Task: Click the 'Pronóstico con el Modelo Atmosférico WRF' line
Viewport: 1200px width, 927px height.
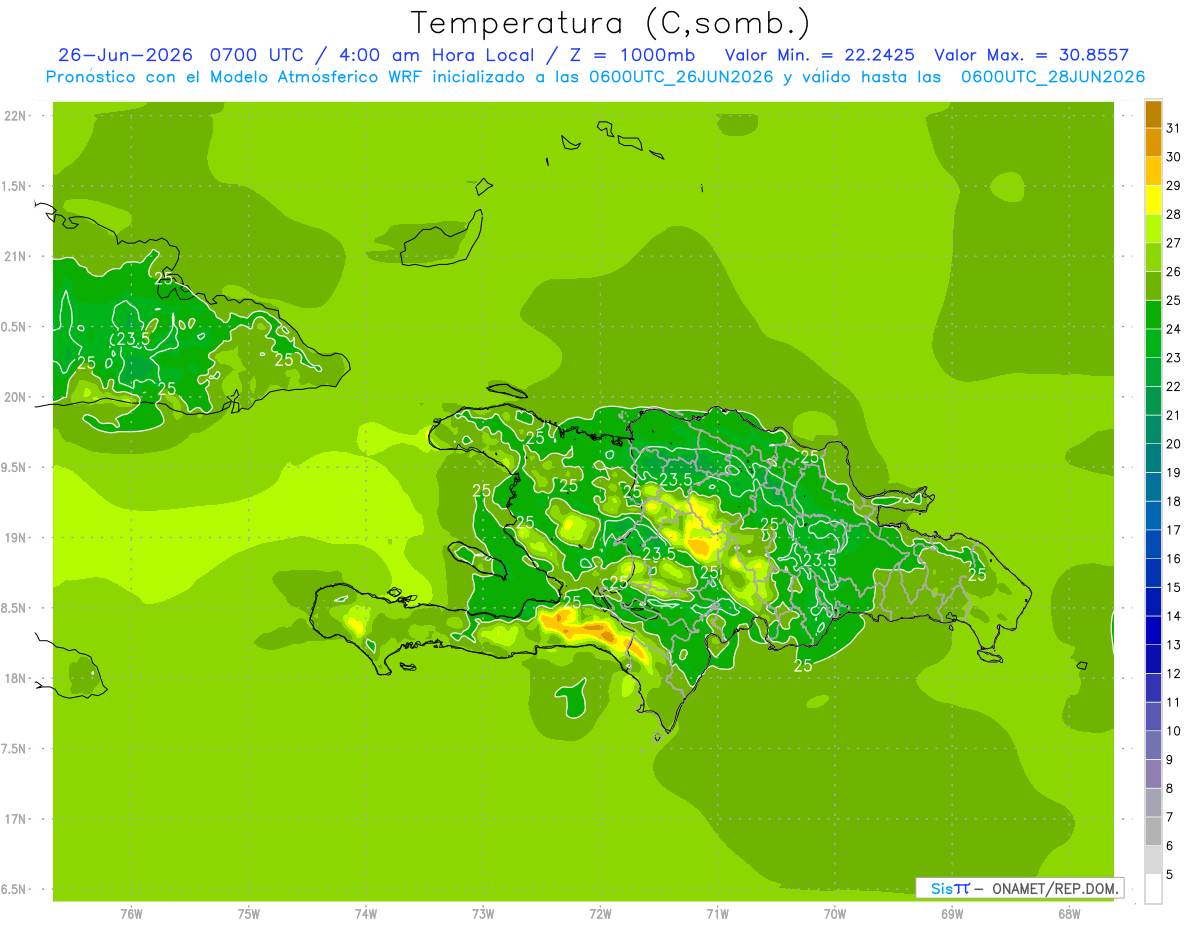Action: 237,77
